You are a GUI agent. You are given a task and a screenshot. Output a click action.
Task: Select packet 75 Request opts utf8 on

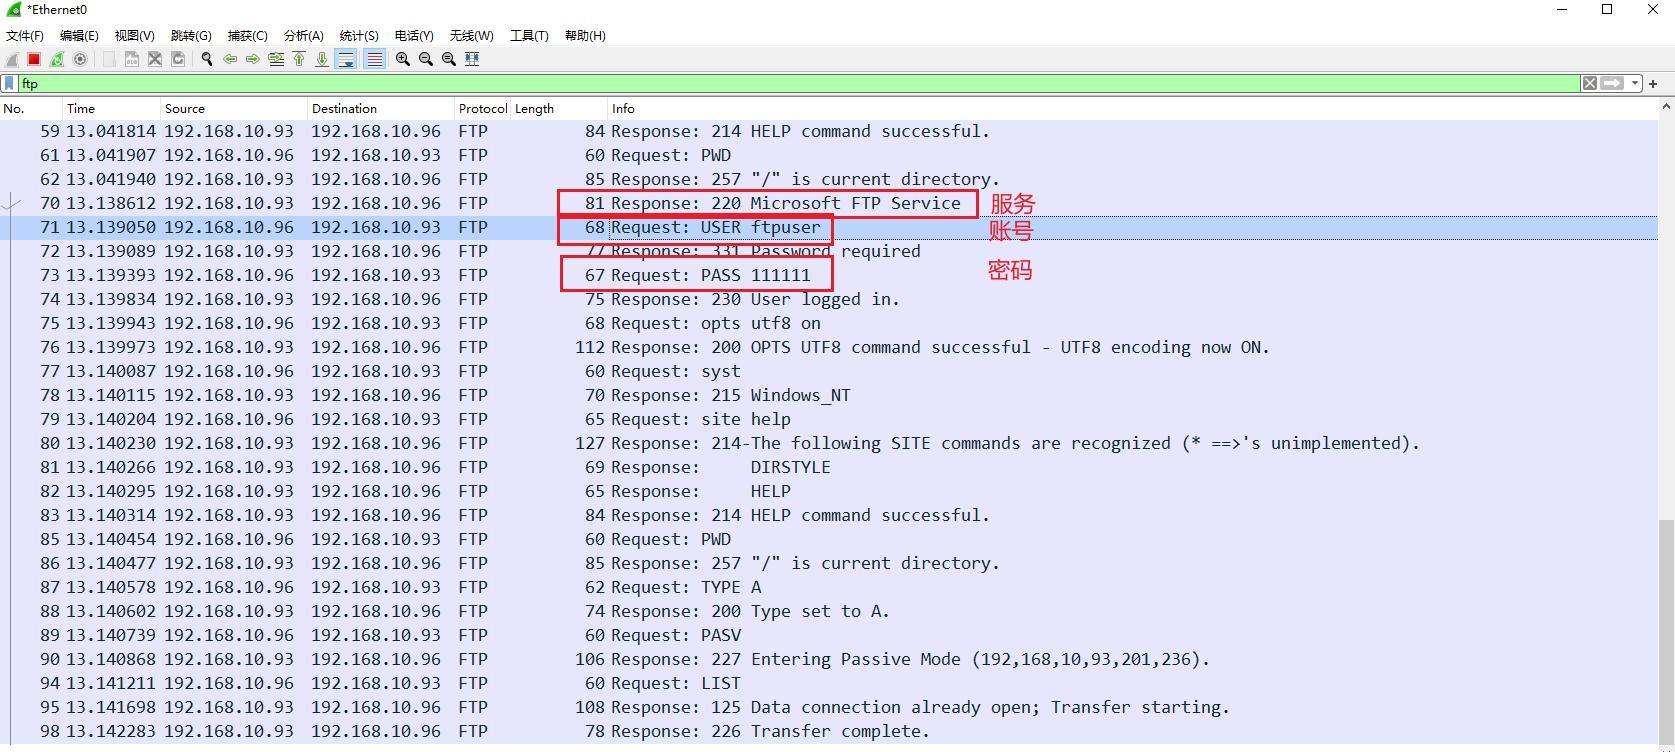[x=829, y=323]
